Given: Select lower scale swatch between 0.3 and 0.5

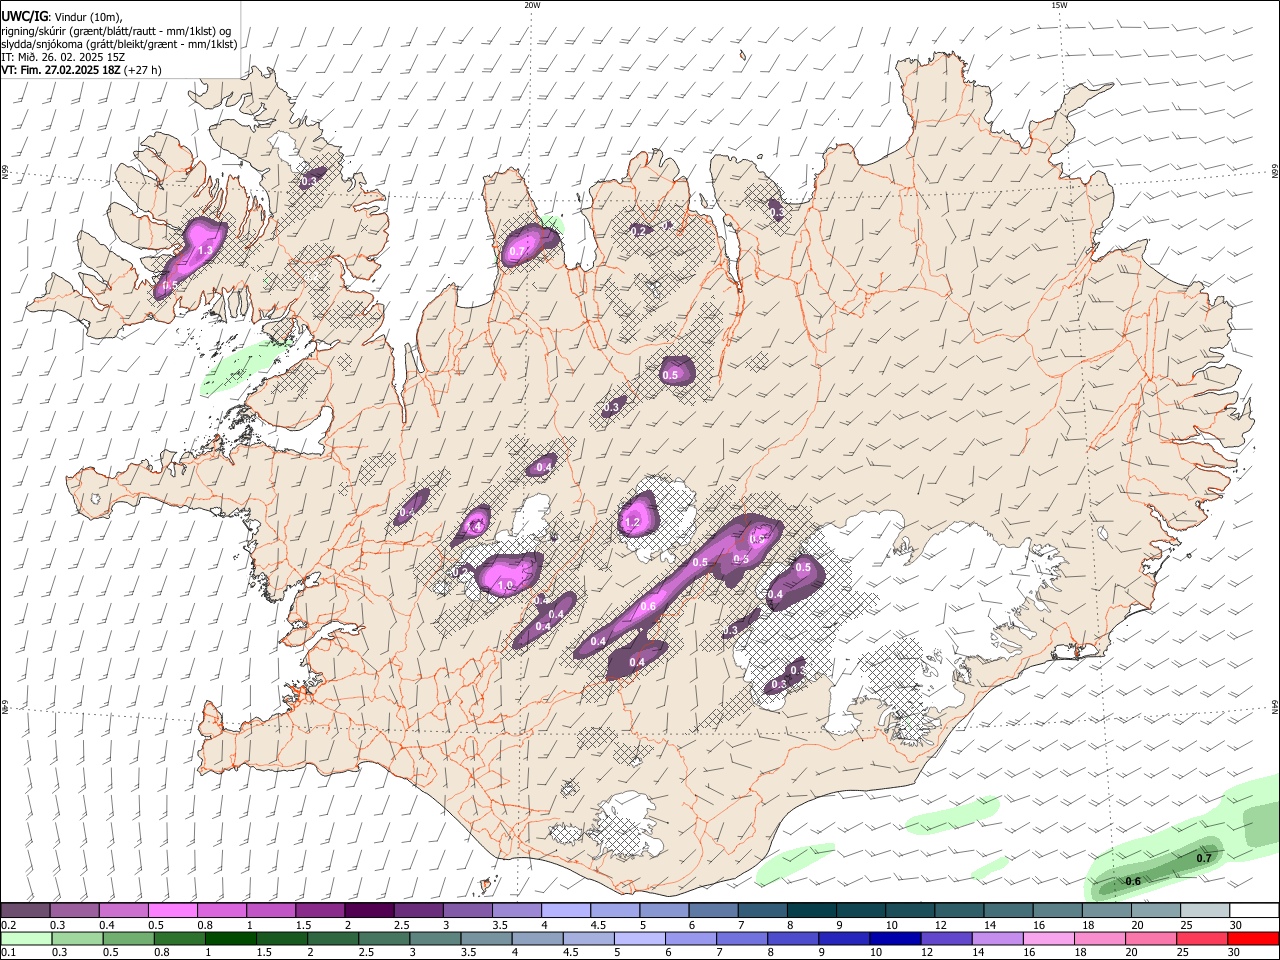Looking at the screenshot, I should (x=77, y=939).
